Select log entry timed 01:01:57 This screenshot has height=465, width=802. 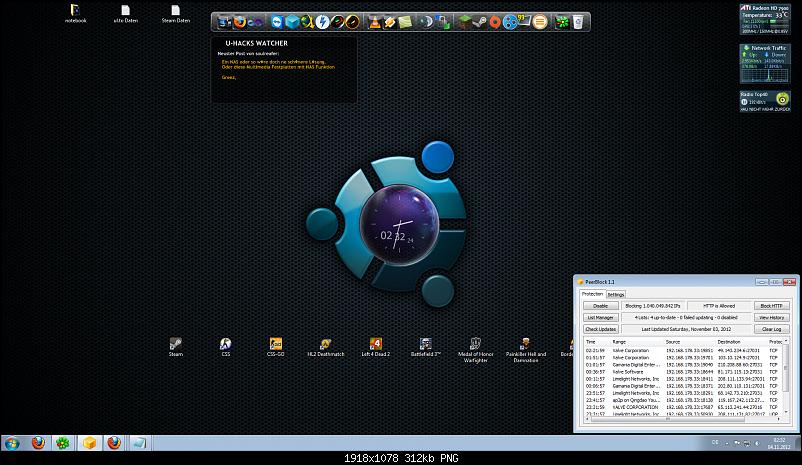point(683,365)
